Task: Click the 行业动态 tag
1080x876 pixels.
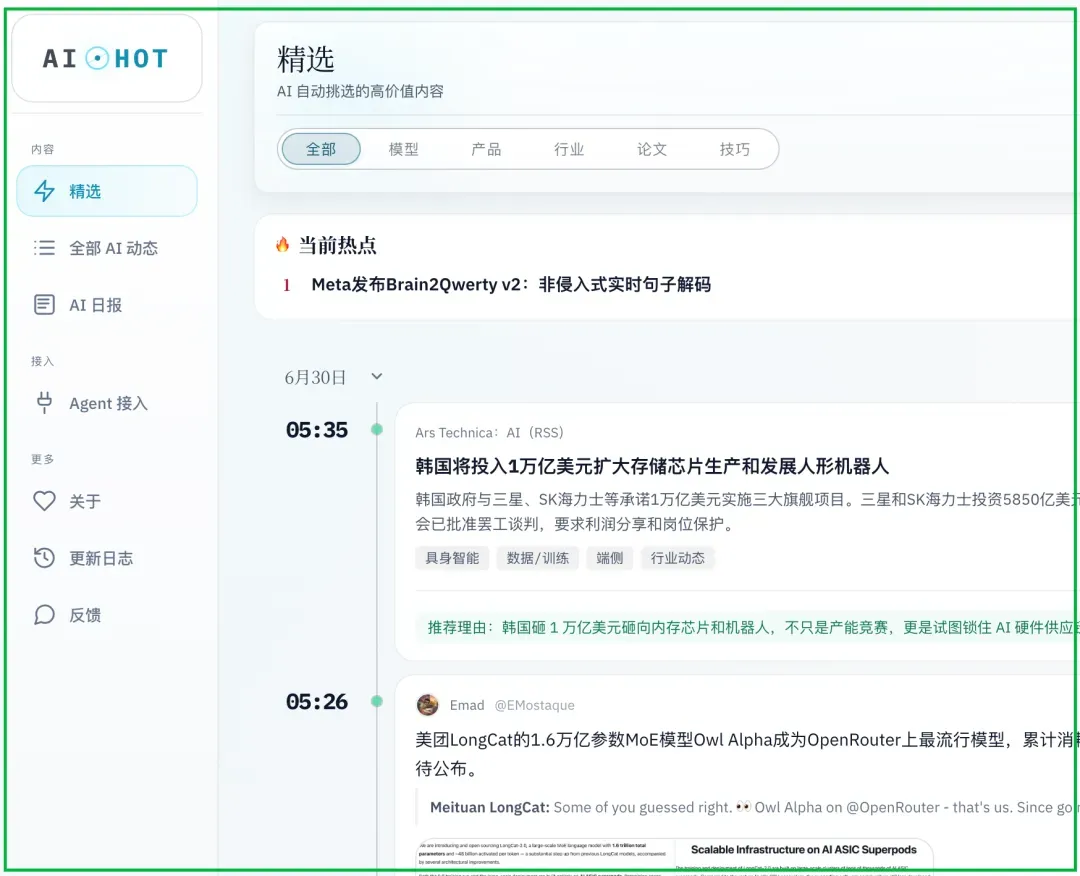Action: click(678, 558)
